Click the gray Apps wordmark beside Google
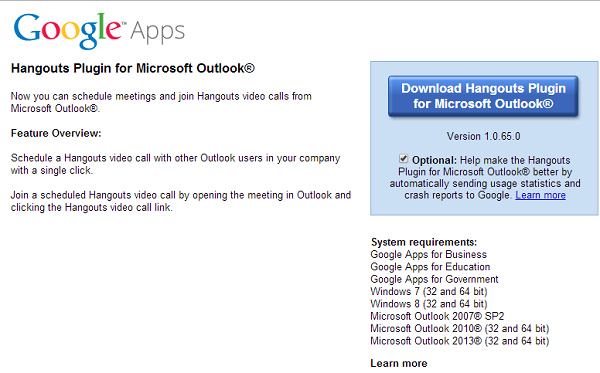This screenshot has width=600, height=373. click(157, 32)
